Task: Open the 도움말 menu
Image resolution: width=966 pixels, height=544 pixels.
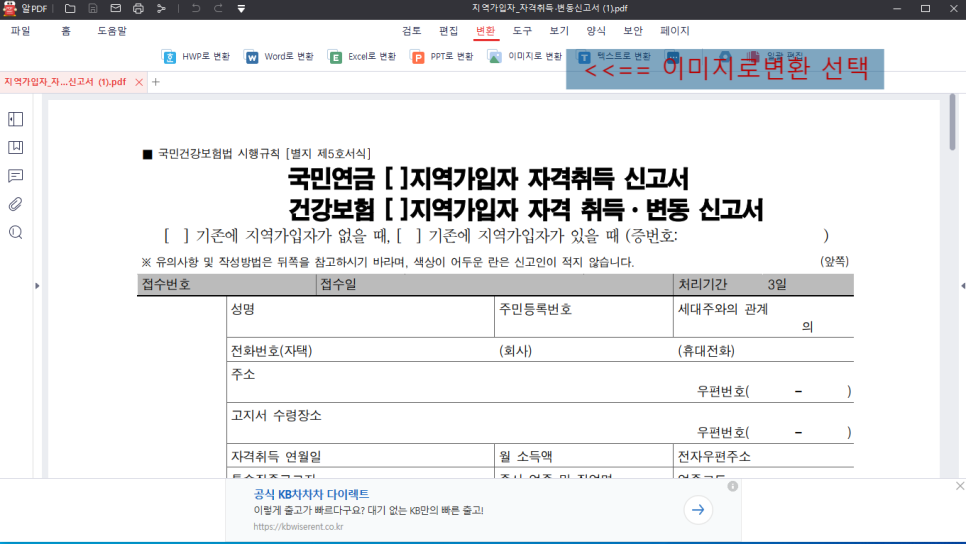Action: click(112, 31)
